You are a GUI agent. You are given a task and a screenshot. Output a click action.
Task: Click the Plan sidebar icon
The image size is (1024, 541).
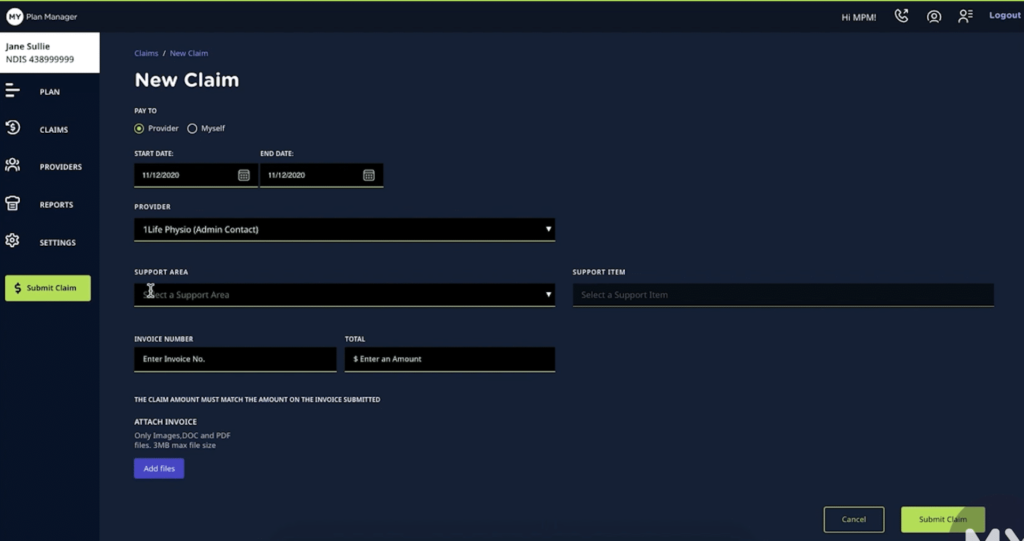pyautogui.click(x=13, y=91)
